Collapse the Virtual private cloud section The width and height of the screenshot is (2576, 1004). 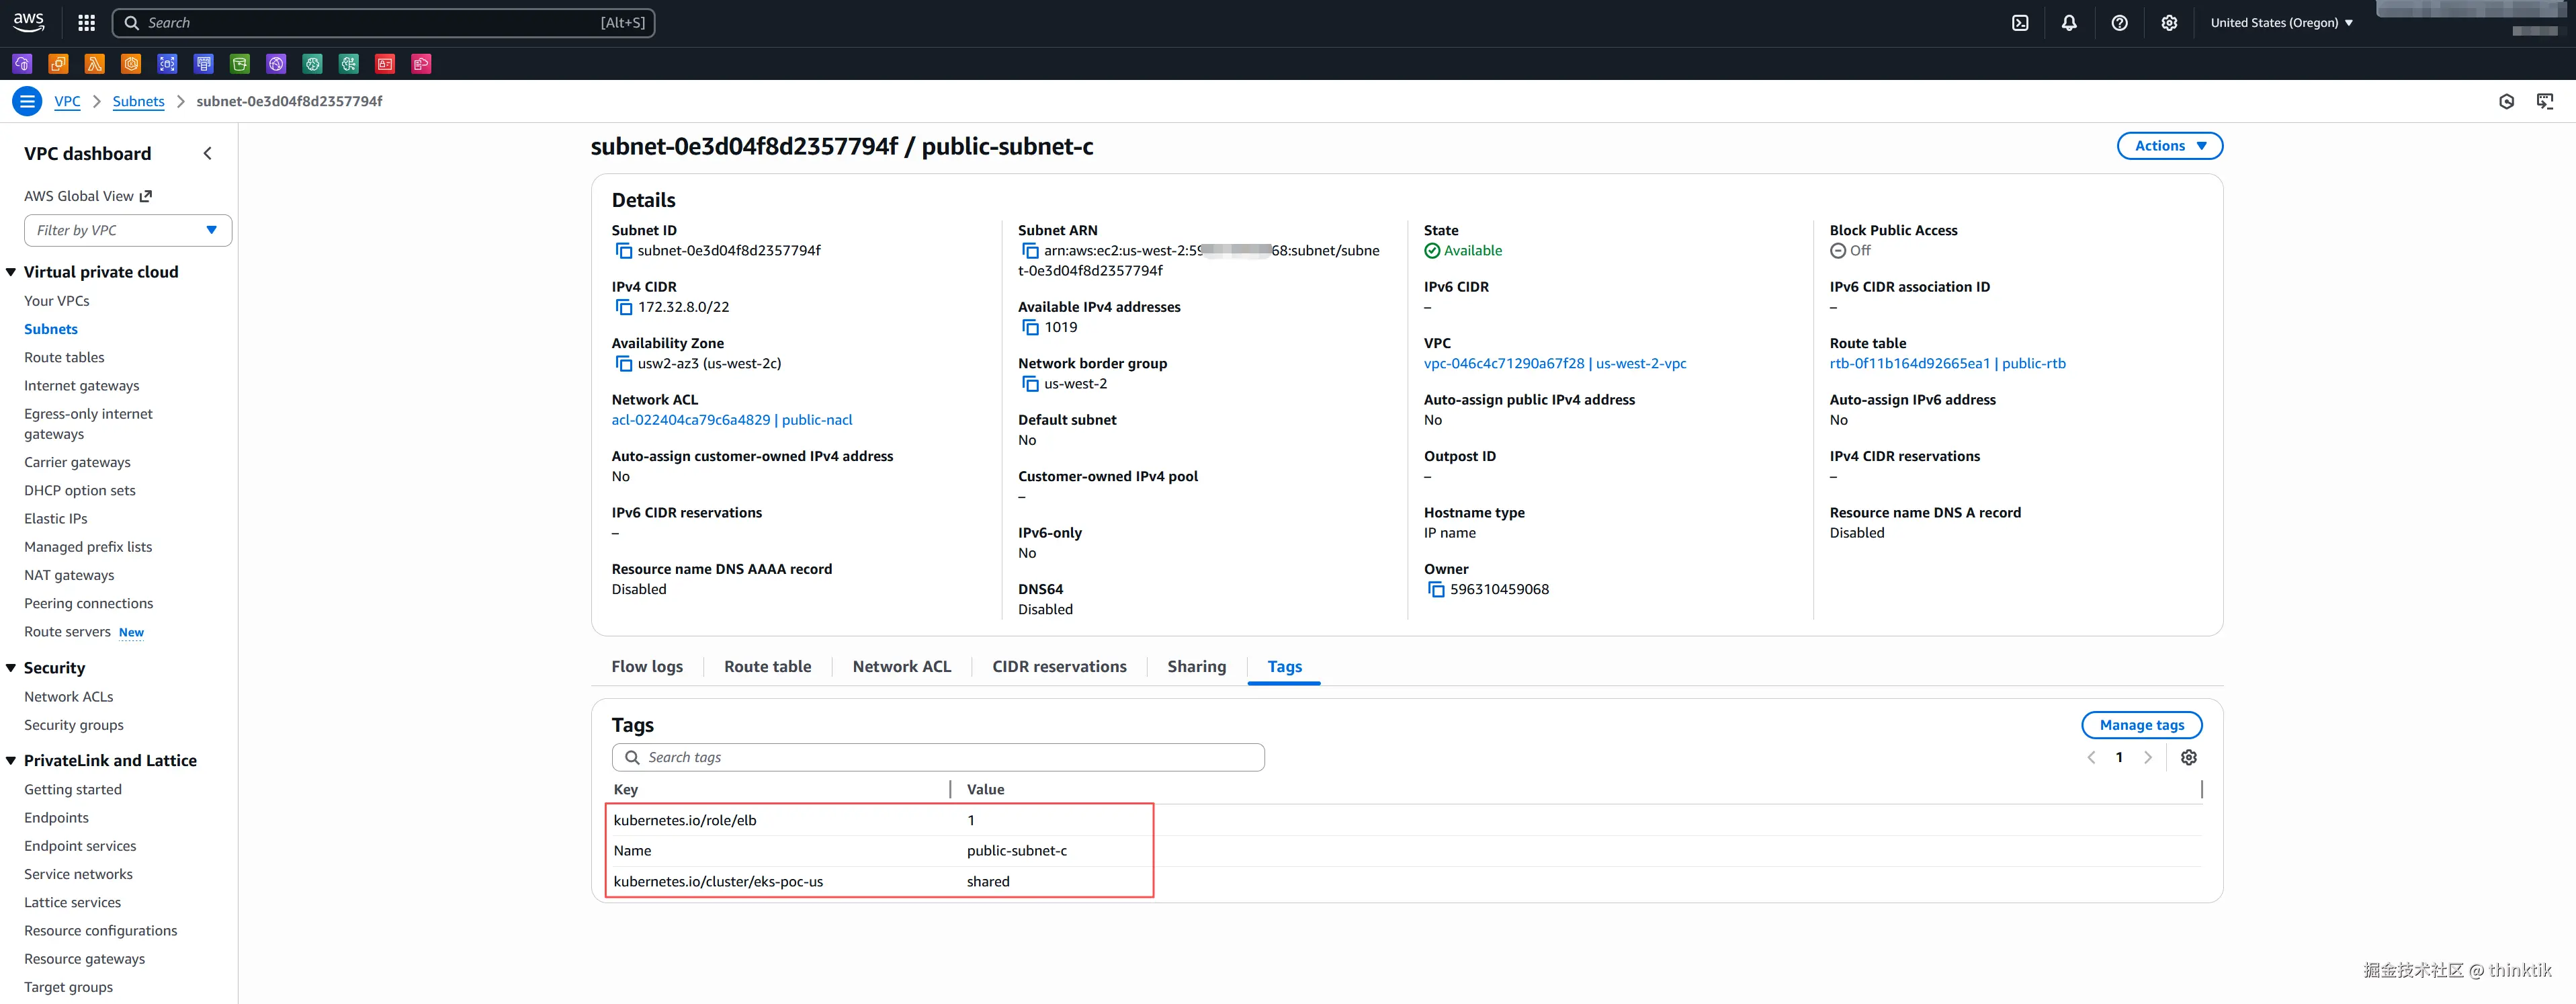tap(11, 272)
